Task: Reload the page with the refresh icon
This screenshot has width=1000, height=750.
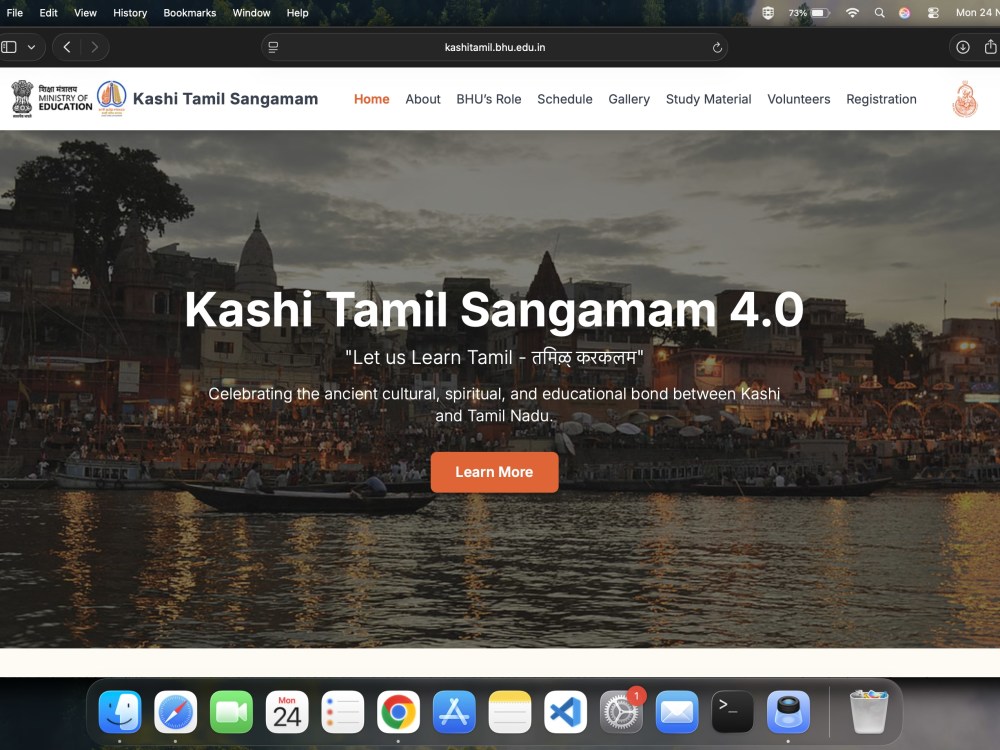Action: tap(717, 47)
